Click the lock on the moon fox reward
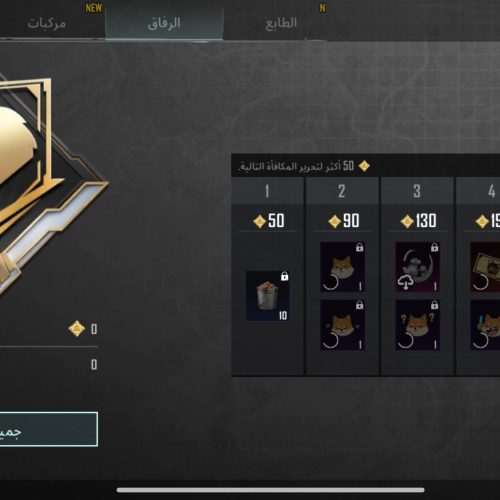500x500 pixels. click(x=434, y=247)
